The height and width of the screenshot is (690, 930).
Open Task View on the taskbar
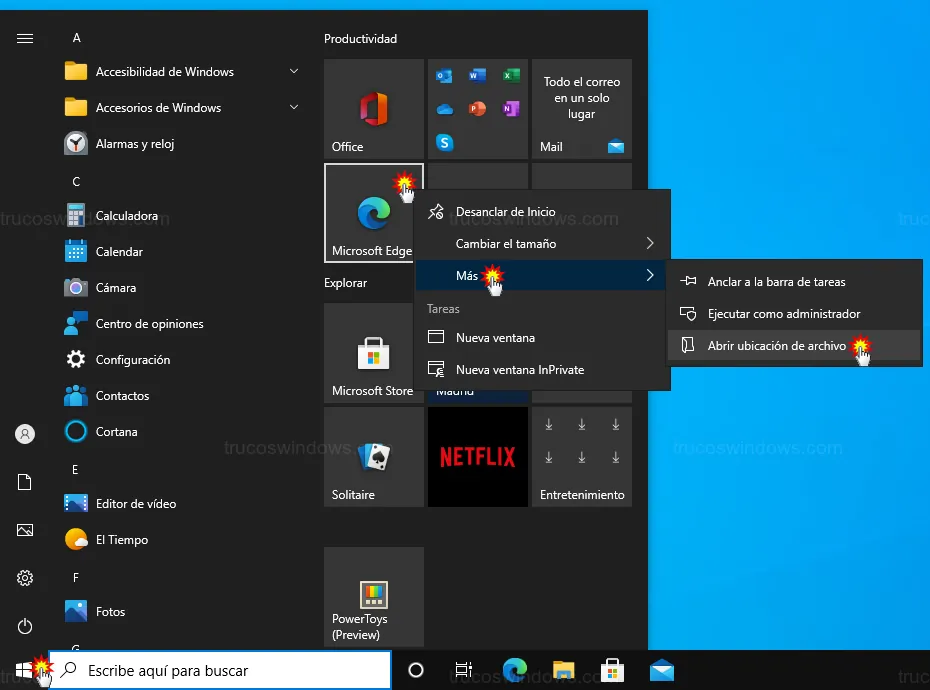pyautogui.click(x=463, y=670)
